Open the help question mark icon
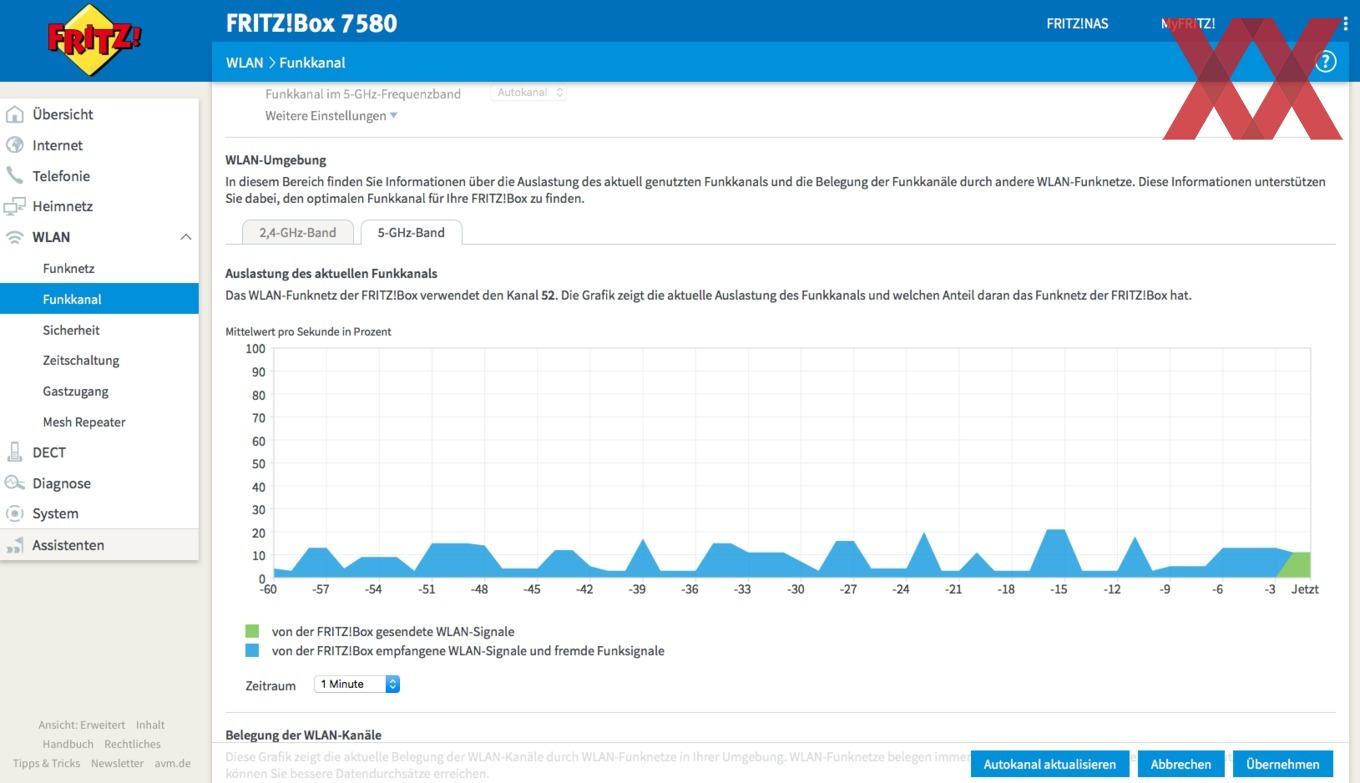 click(1326, 62)
